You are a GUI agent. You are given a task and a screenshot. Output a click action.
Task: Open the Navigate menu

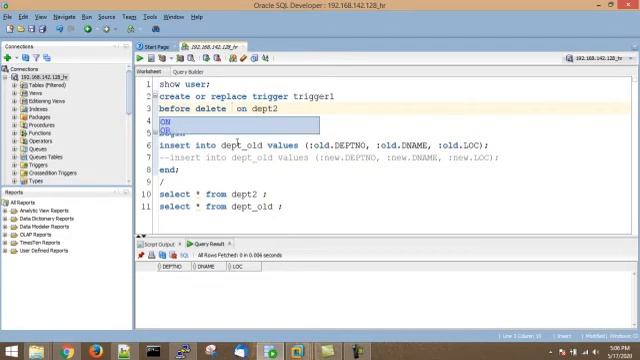coord(64,17)
